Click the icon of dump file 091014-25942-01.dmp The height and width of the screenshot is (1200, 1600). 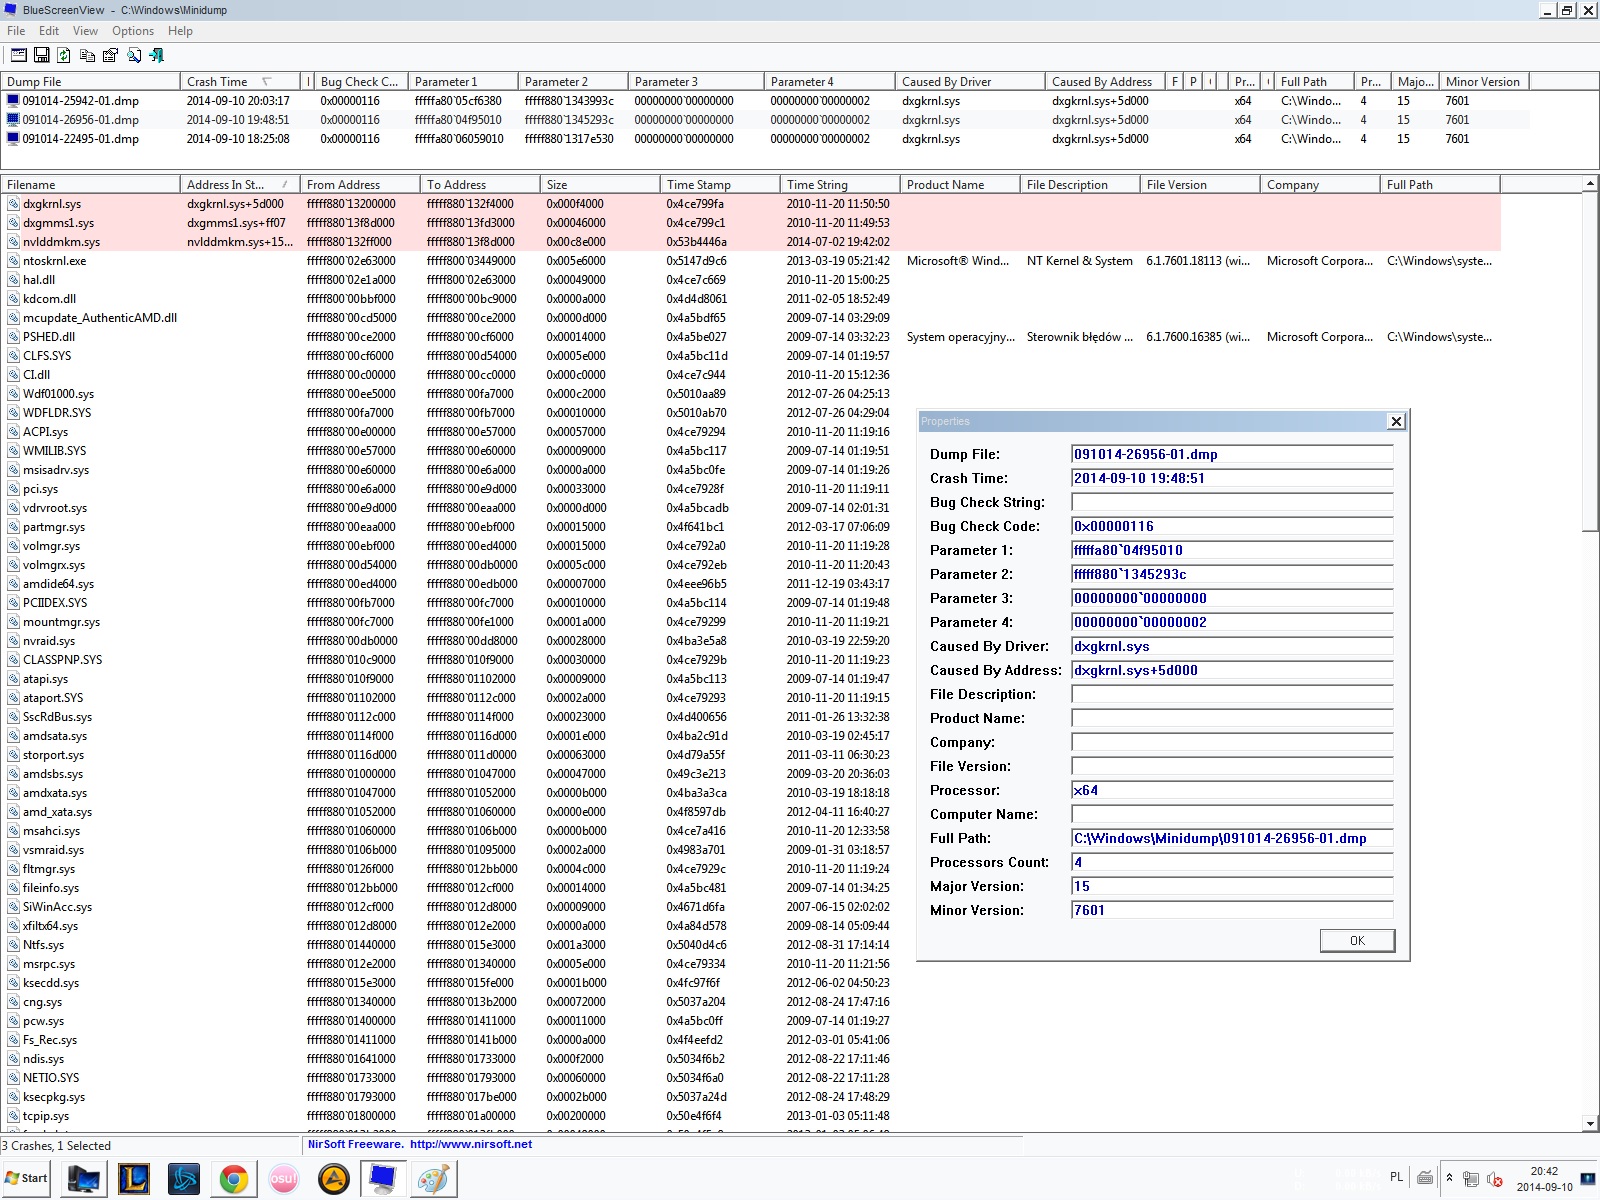(13, 101)
